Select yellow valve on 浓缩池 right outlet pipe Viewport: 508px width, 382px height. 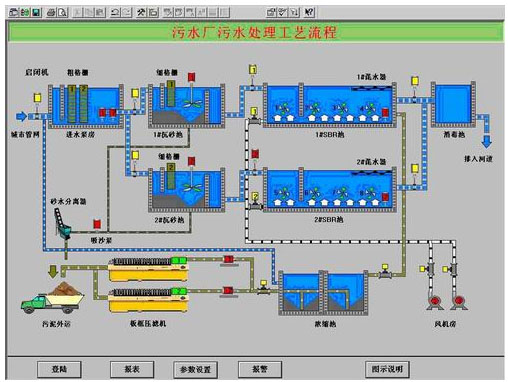(x=385, y=271)
